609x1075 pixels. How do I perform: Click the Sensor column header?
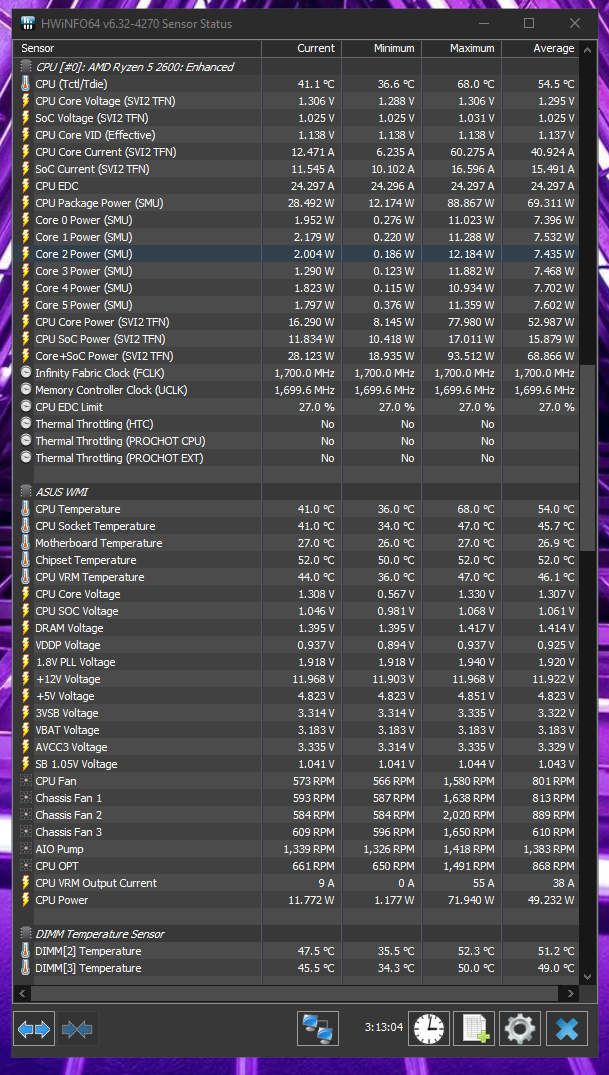pyautogui.click(x=137, y=49)
